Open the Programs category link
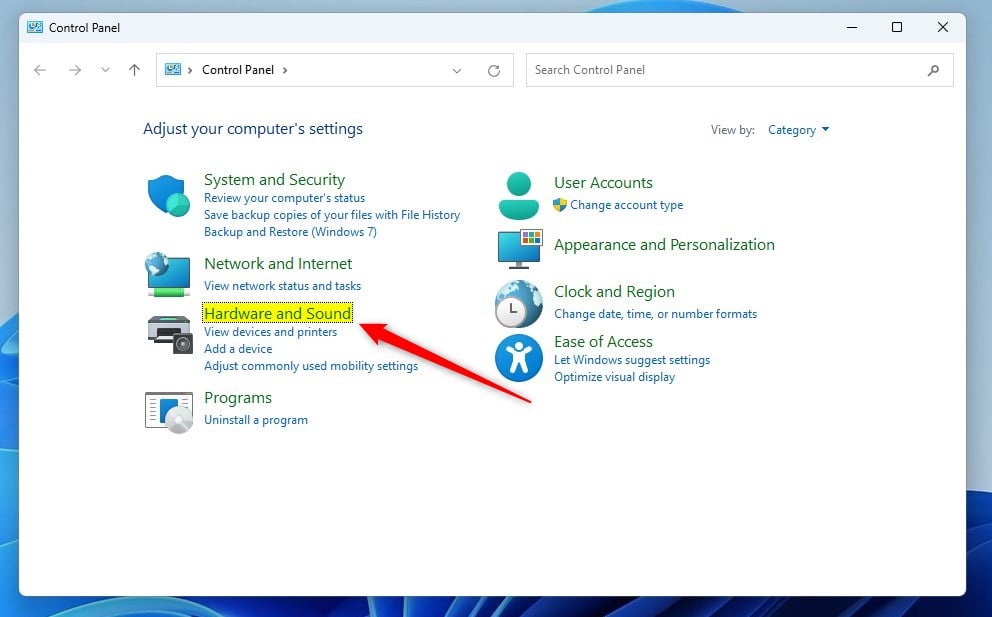 [238, 397]
